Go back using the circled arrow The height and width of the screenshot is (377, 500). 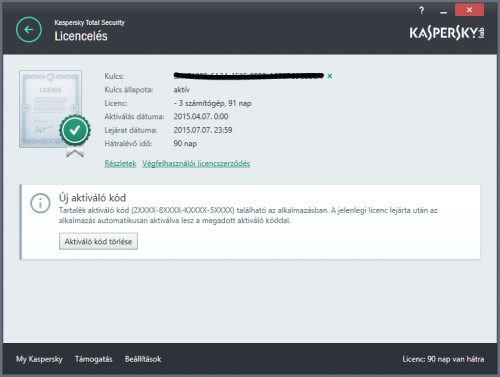(29, 30)
